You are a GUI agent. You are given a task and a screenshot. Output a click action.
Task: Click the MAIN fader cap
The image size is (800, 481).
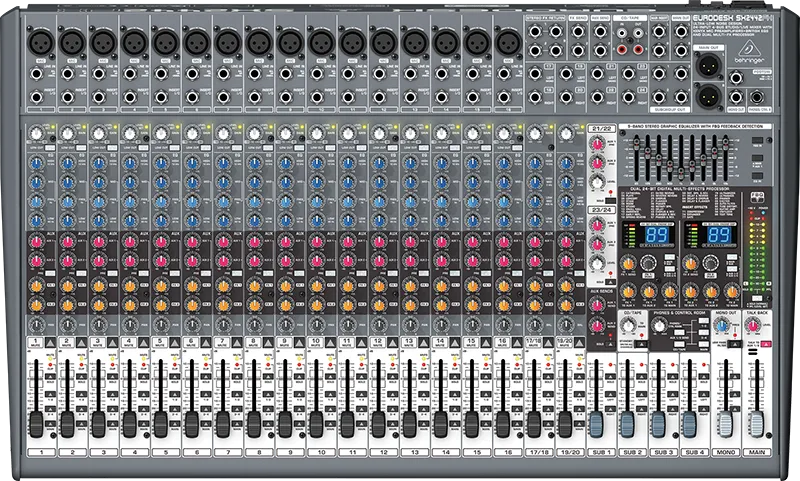coord(755,423)
